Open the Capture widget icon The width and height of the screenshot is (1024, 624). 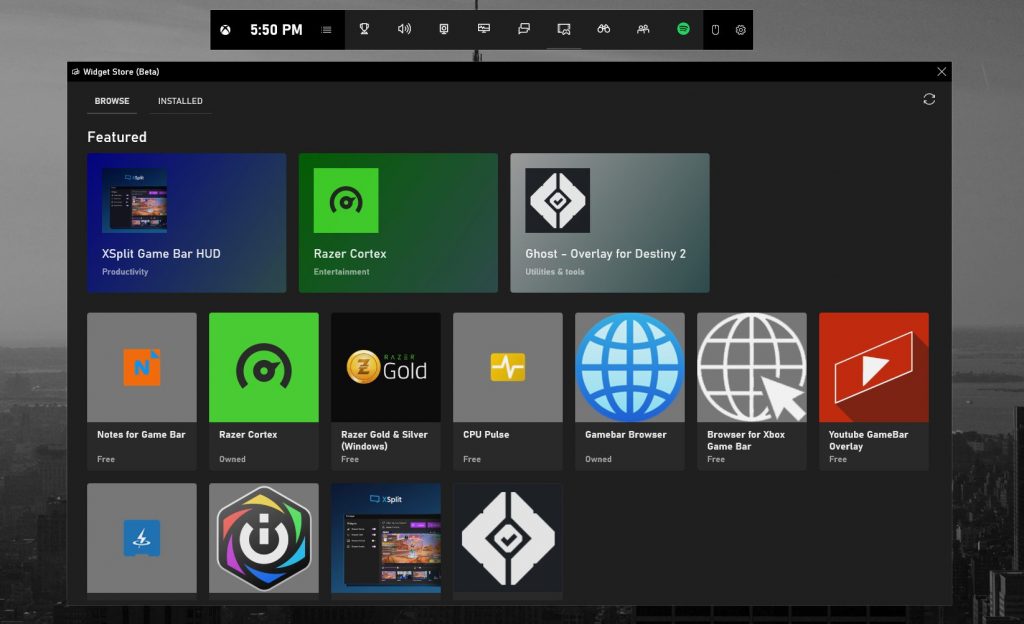coord(444,29)
